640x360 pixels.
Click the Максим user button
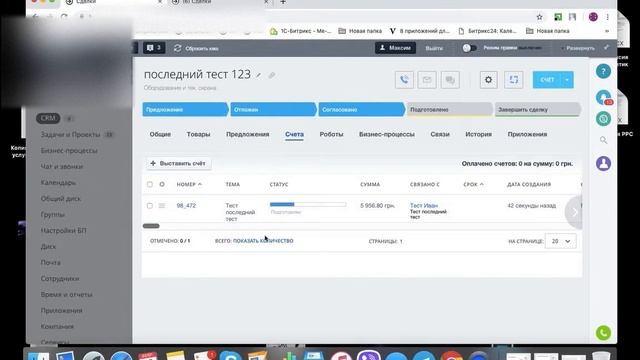click(x=395, y=48)
